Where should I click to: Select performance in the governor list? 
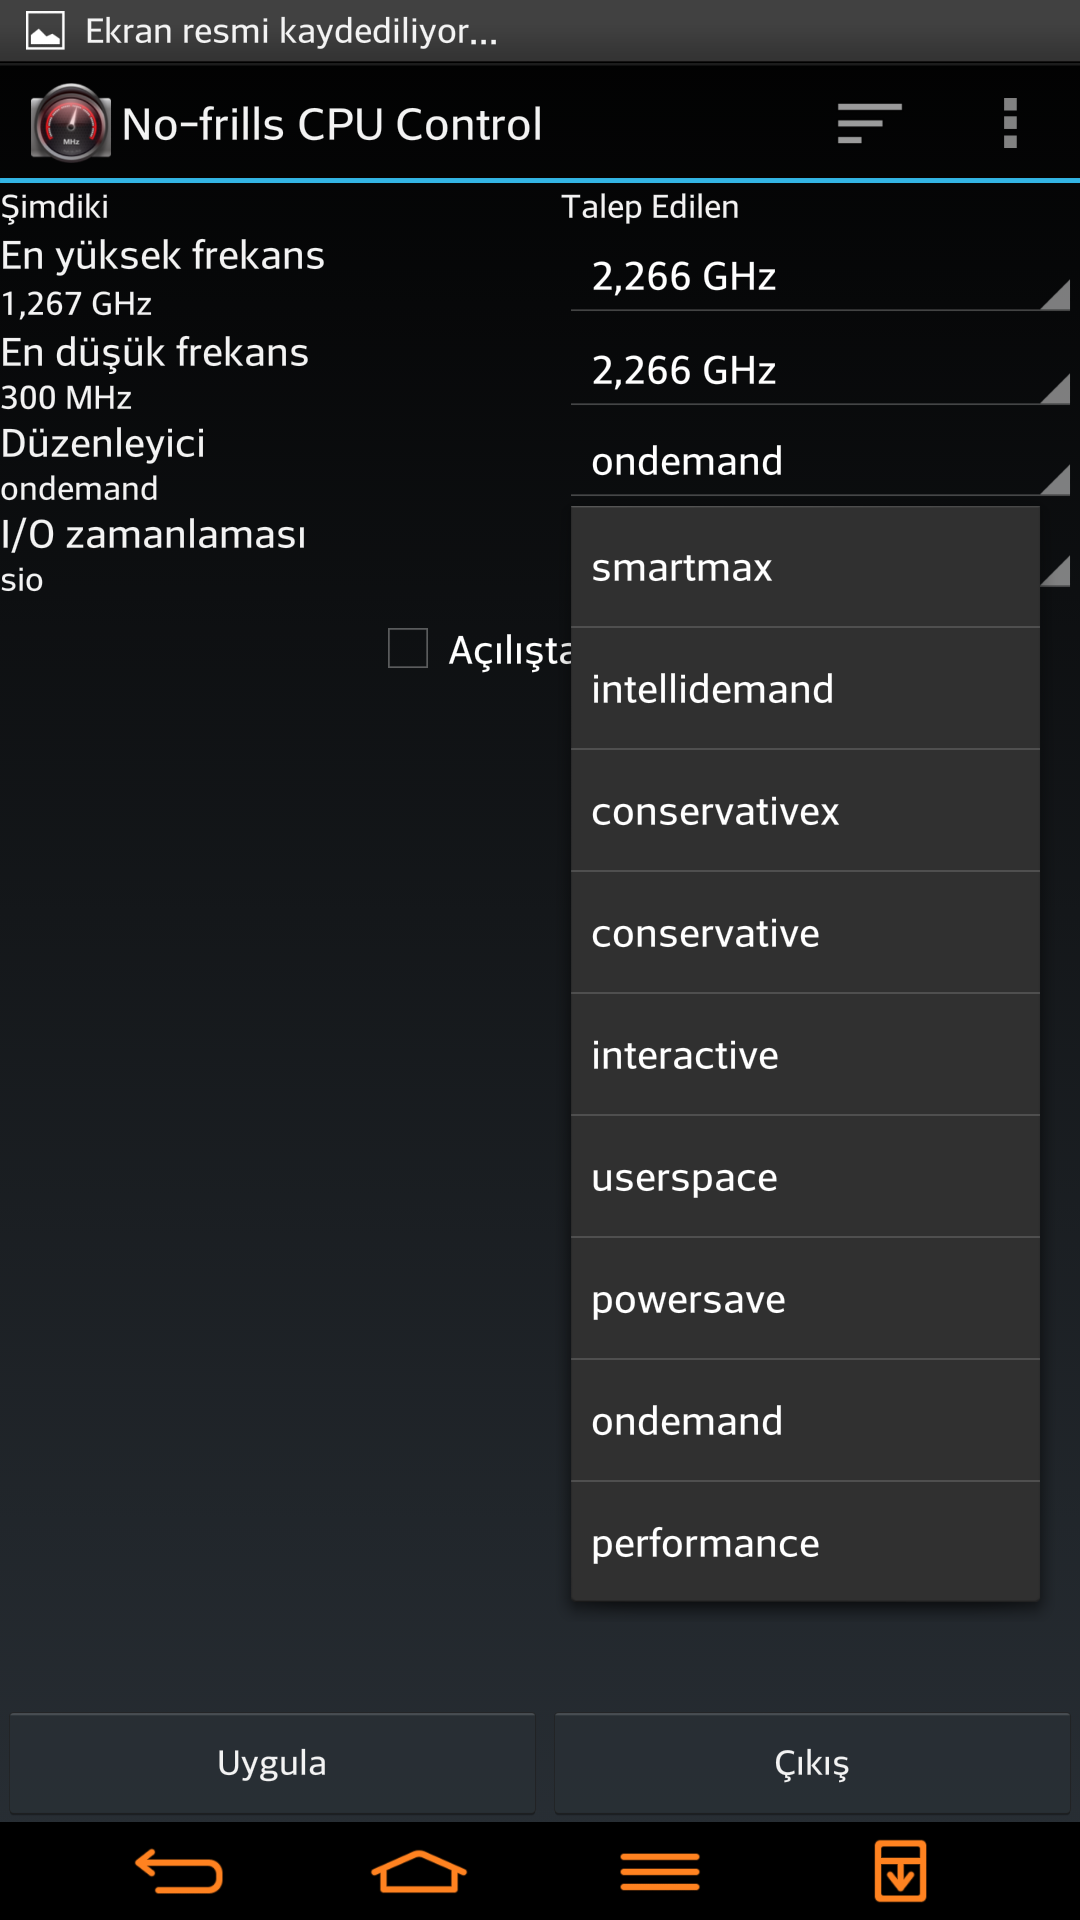coord(805,1542)
